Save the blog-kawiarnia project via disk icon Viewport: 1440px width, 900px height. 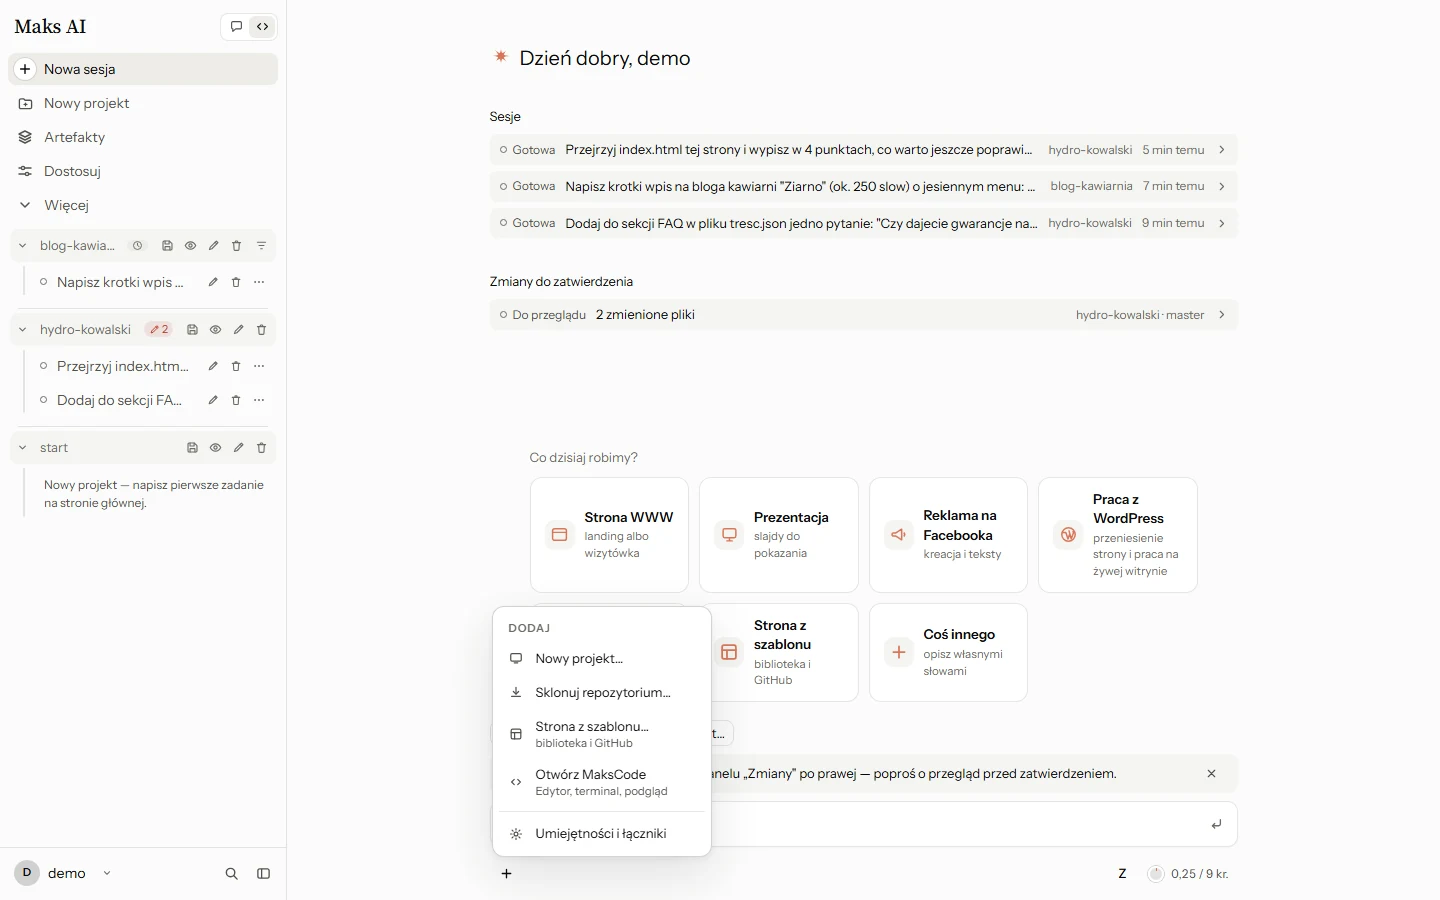point(167,246)
